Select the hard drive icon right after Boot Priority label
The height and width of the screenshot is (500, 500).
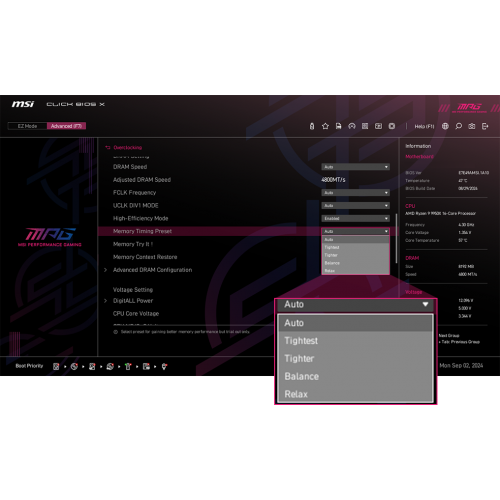click(56, 366)
